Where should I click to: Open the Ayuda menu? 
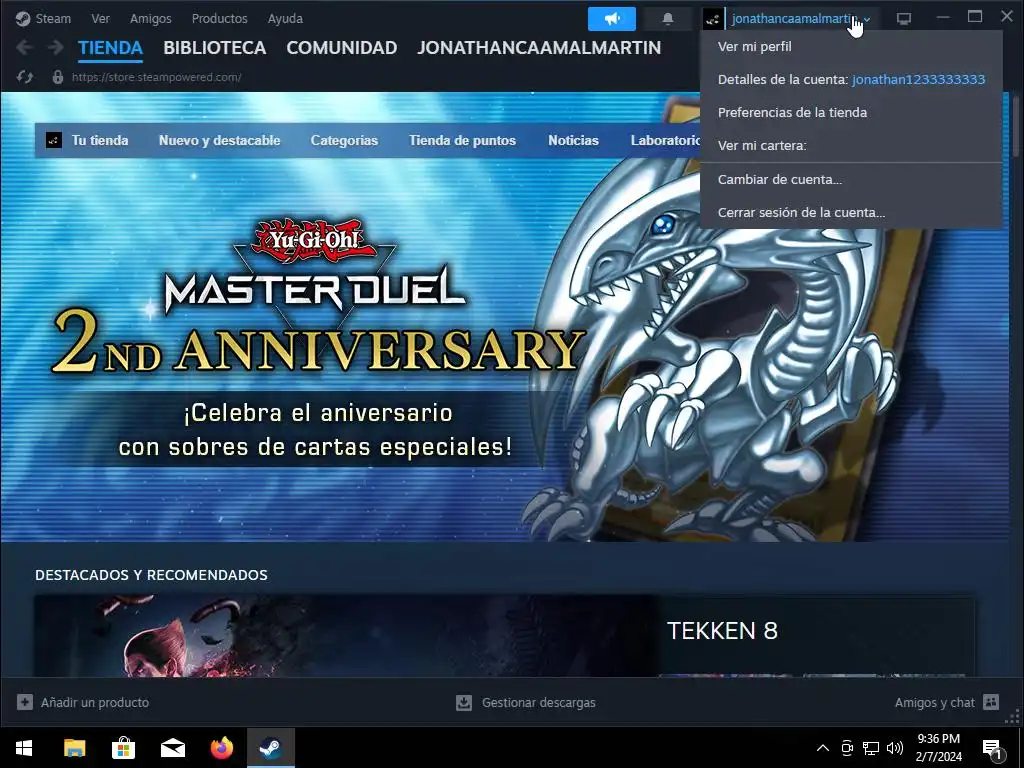click(x=285, y=18)
